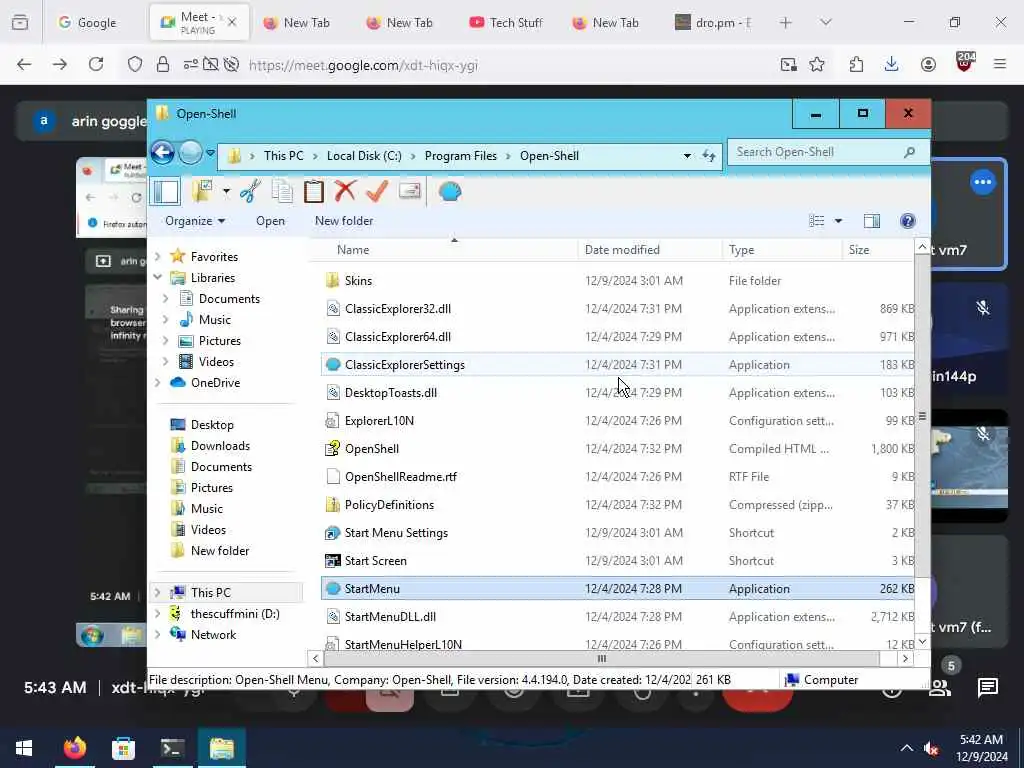Click Program Files in breadcrumb path
Viewport: 1024px width, 768px height.
pyautogui.click(x=460, y=155)
